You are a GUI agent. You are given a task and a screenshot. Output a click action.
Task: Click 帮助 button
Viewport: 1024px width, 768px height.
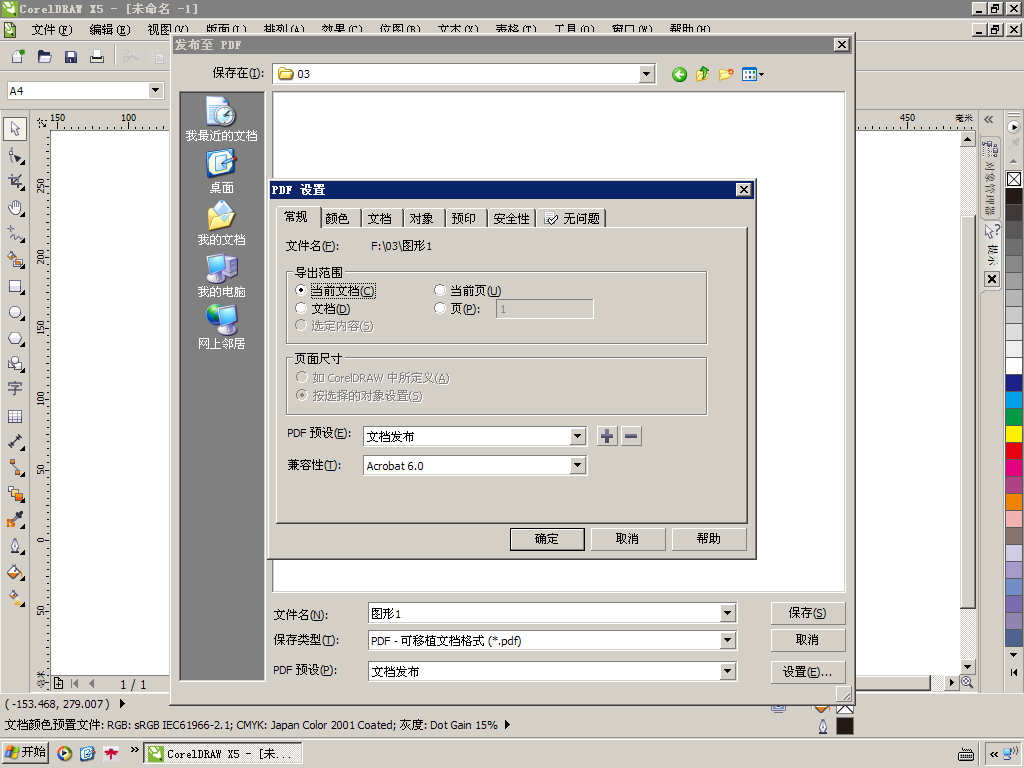pyautogui.click(x=709, y=539)
